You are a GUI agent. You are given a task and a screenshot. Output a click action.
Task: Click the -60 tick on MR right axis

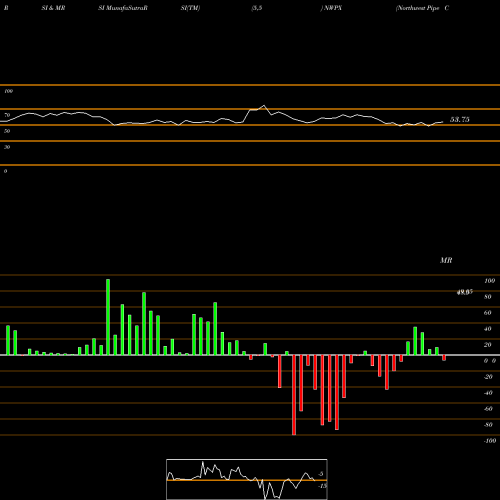(488, 409)
